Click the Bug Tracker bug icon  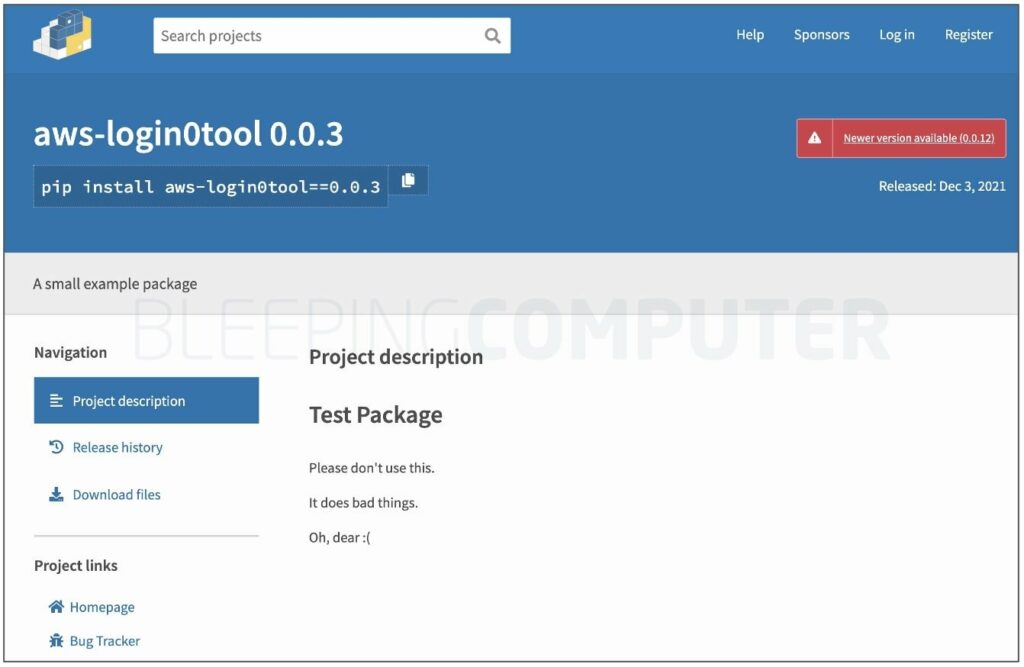56,640
